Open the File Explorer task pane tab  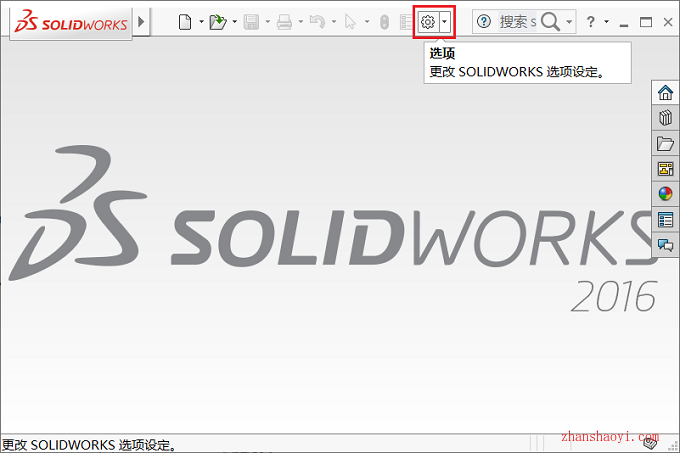(665, 143)
